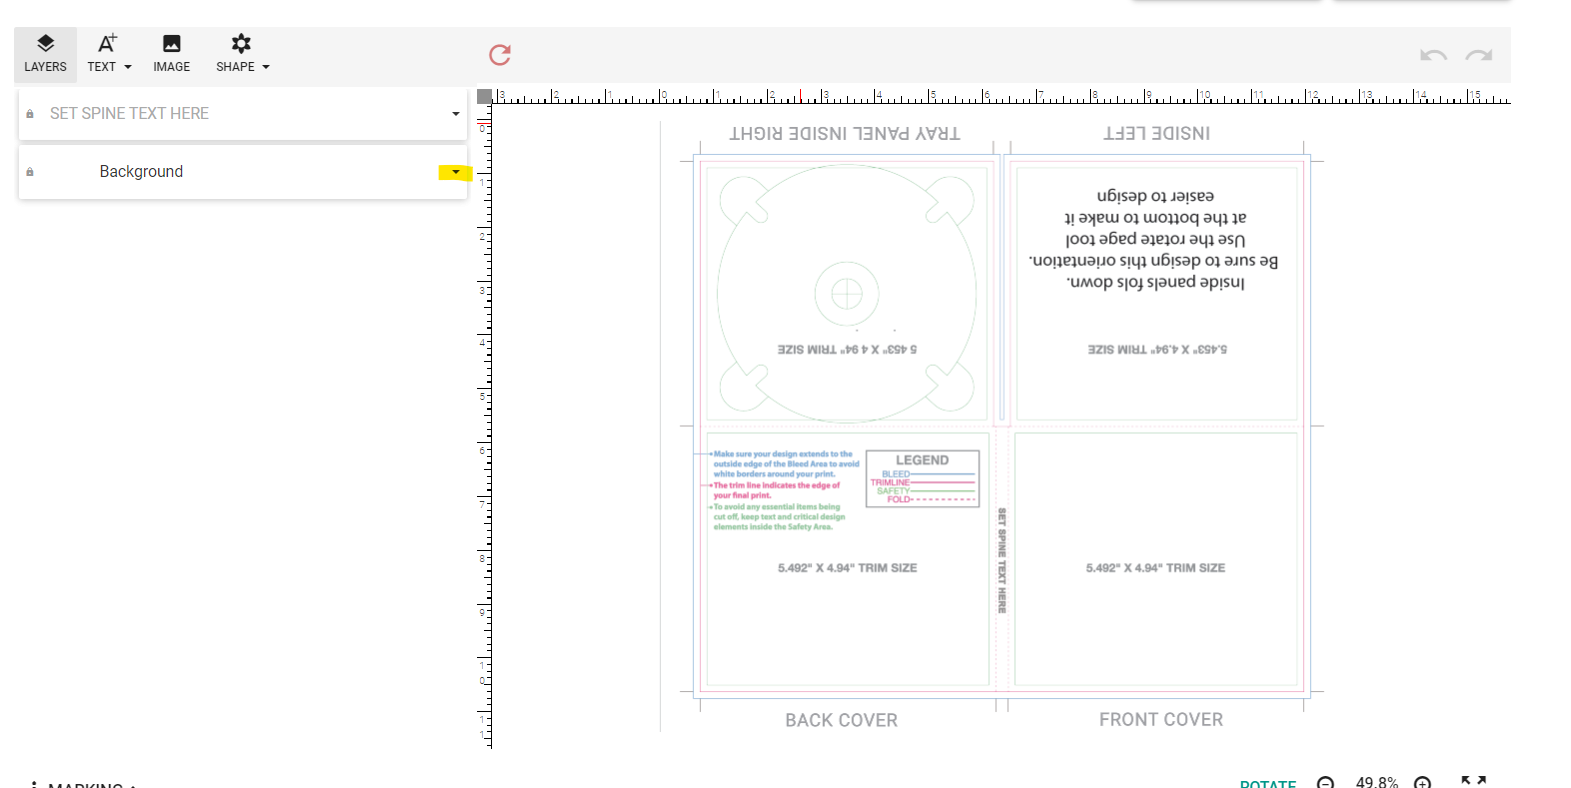Screen dimensions: 1571x788
Task: Enter fullscreen with expand arrows icon
Action: click(x=1473, y=781)
